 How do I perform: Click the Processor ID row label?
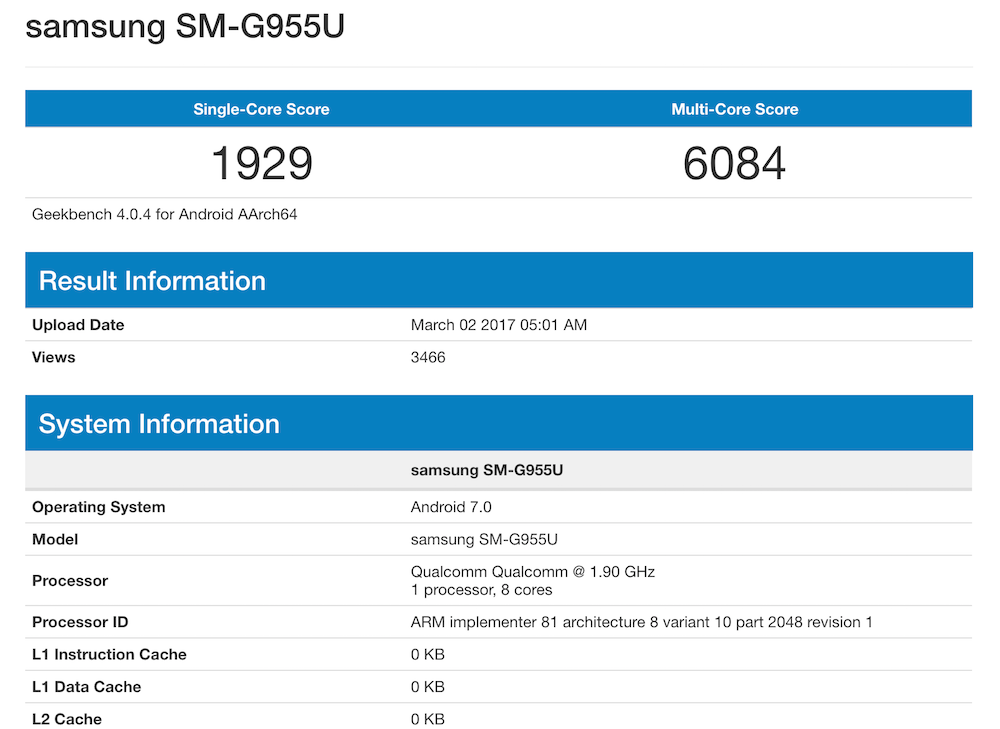point(80,622)
